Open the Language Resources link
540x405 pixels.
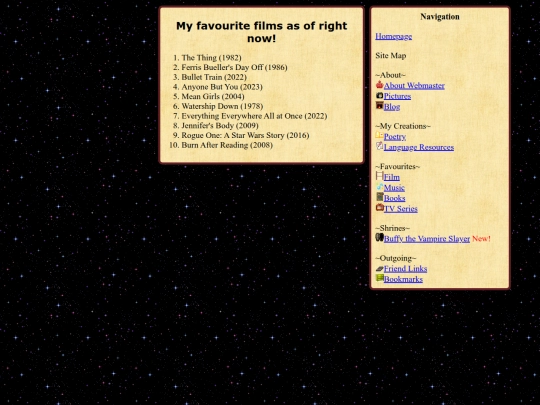419,147
